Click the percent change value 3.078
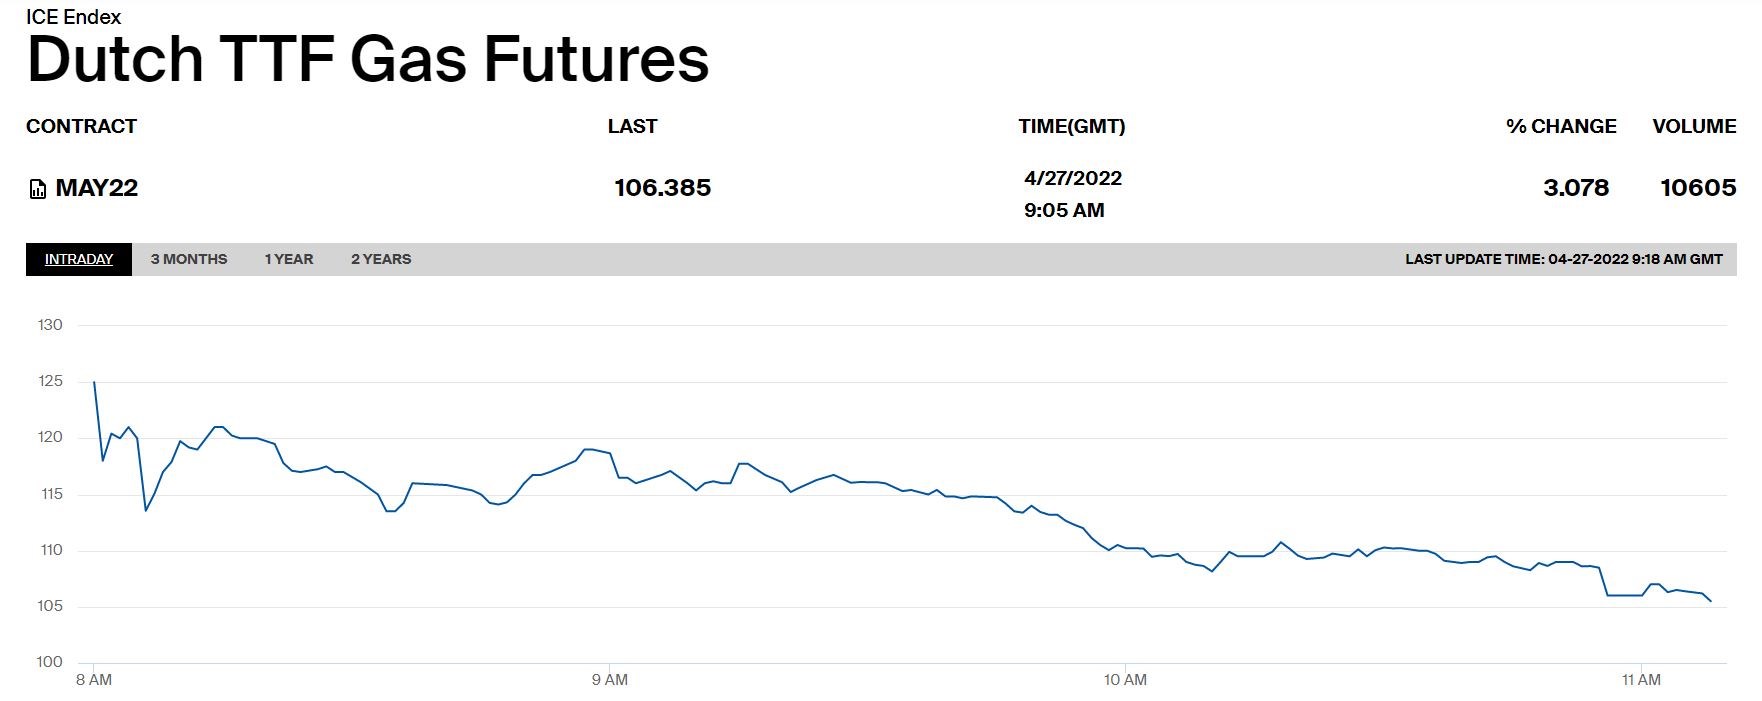 (x=1576, y=188)
